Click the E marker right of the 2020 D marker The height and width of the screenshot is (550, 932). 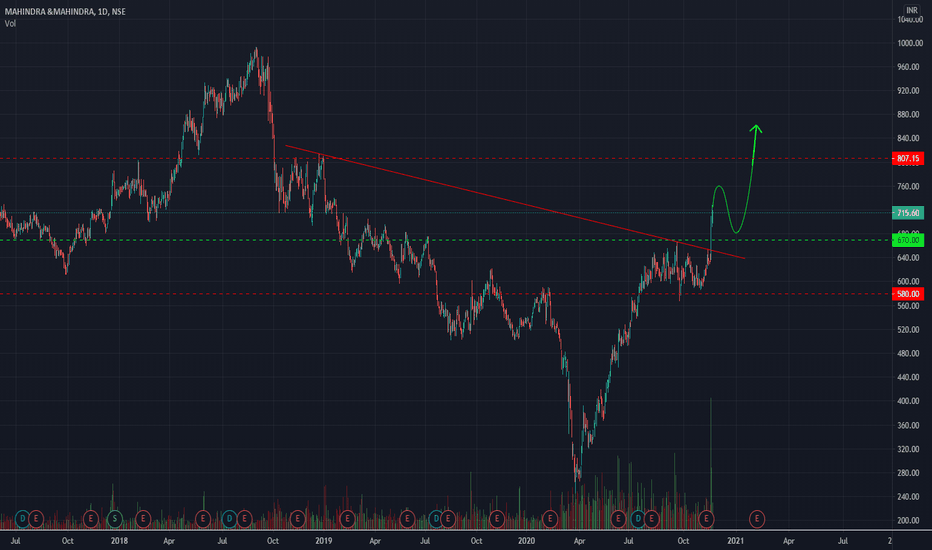651,519
